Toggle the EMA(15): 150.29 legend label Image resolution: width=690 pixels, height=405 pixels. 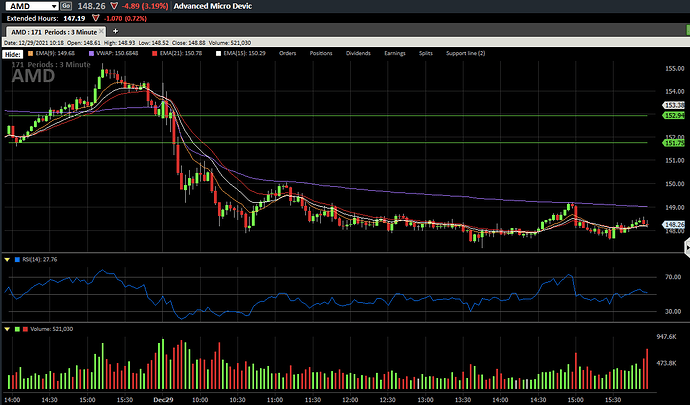244,53
